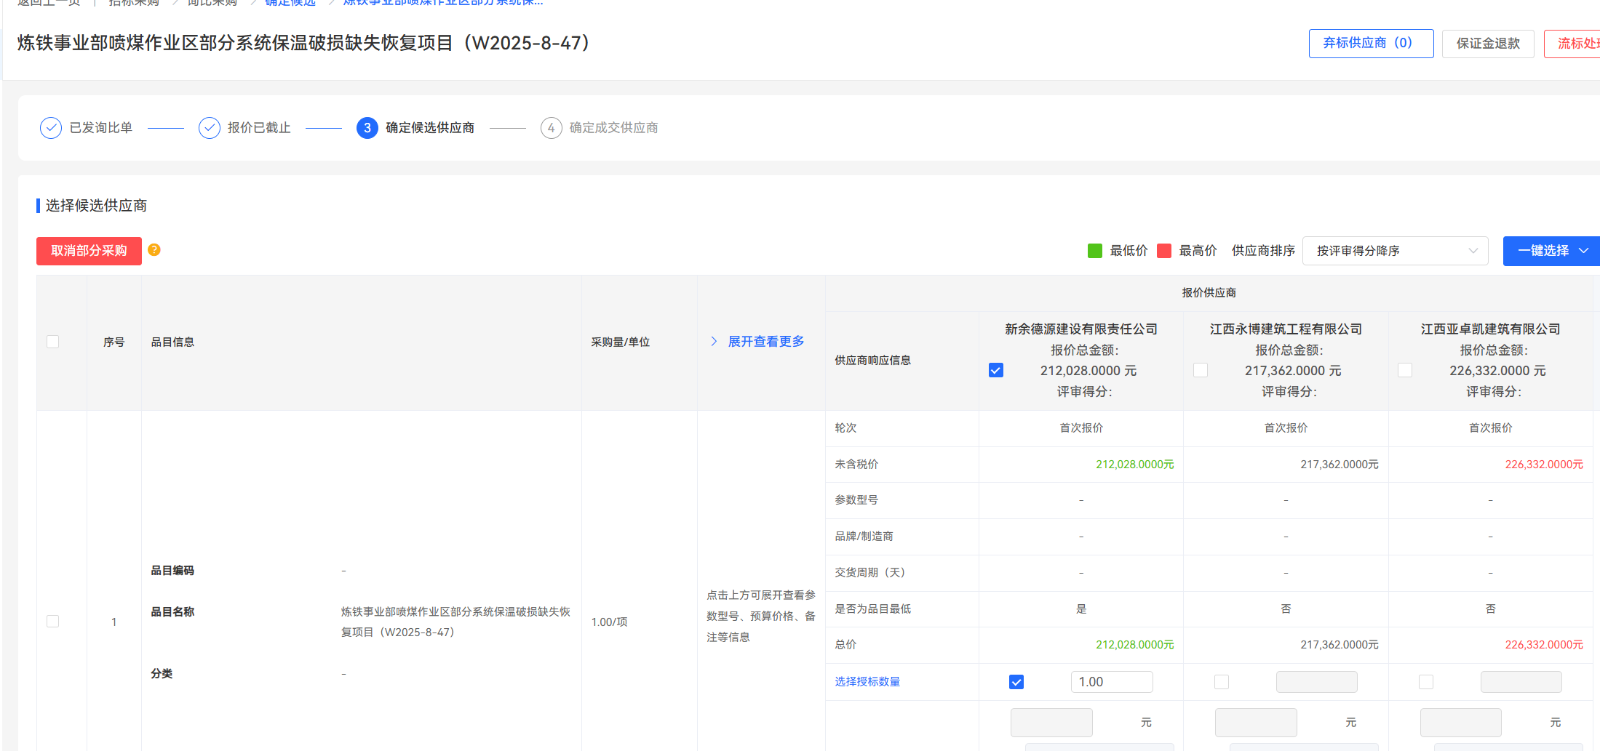Click the 轮次 row label
Image resolution: width=1600 pixels, height=751 pixels.
pyautogui.click(x=846, y=428)
